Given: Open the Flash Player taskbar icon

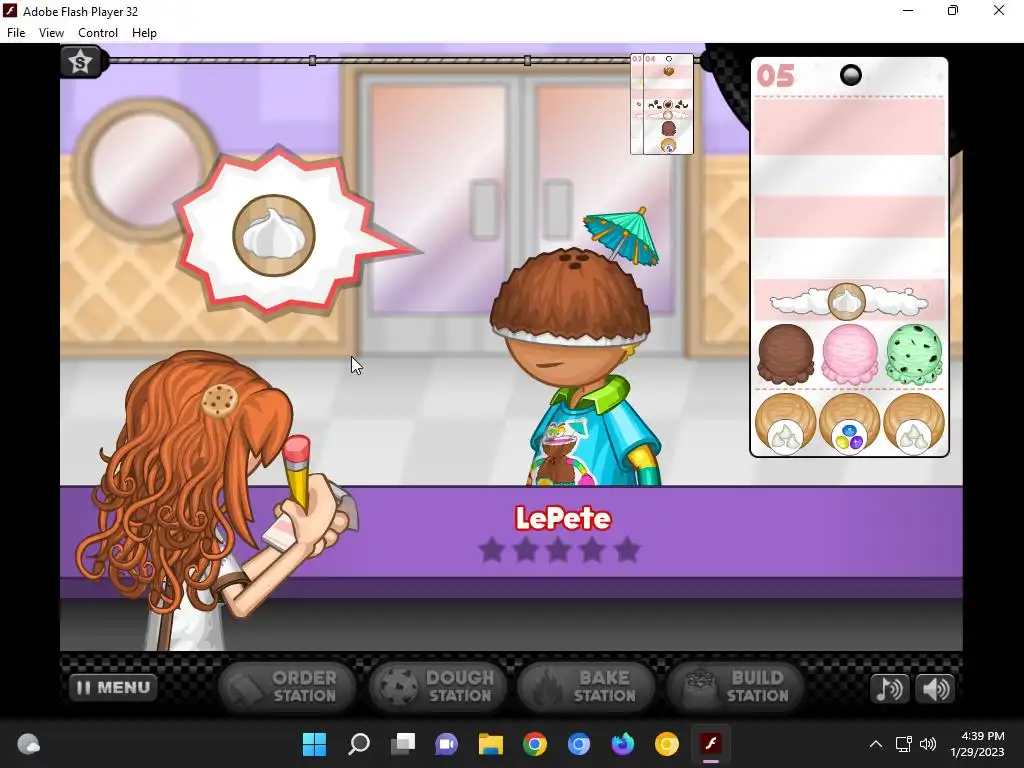Looking at the screenshot, I should (711, 744).
